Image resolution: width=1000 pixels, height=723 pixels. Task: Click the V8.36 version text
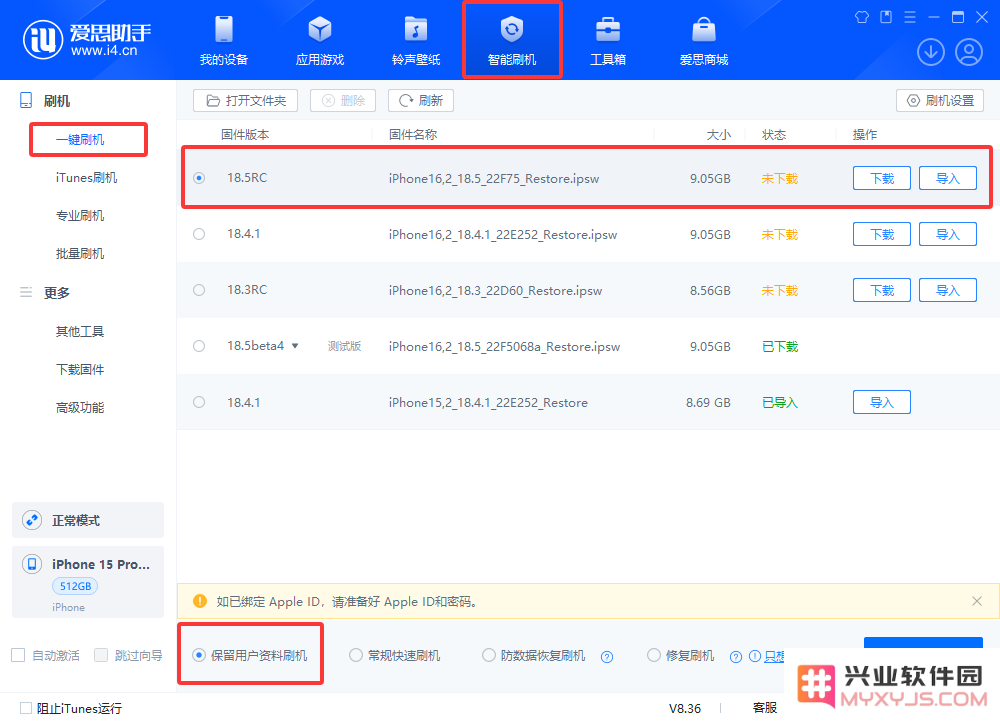685,708
